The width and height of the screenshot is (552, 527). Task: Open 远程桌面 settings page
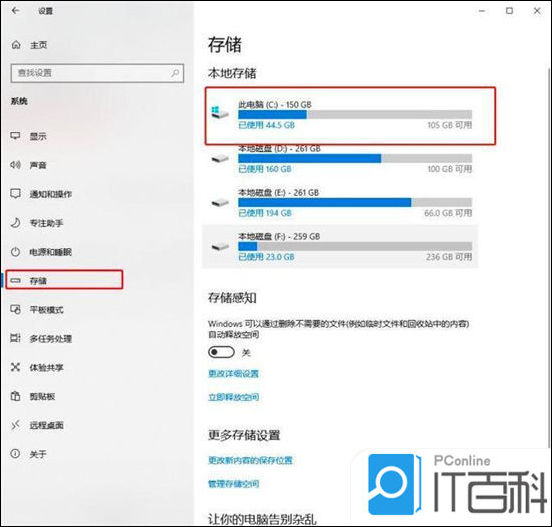tap(46, 425)
